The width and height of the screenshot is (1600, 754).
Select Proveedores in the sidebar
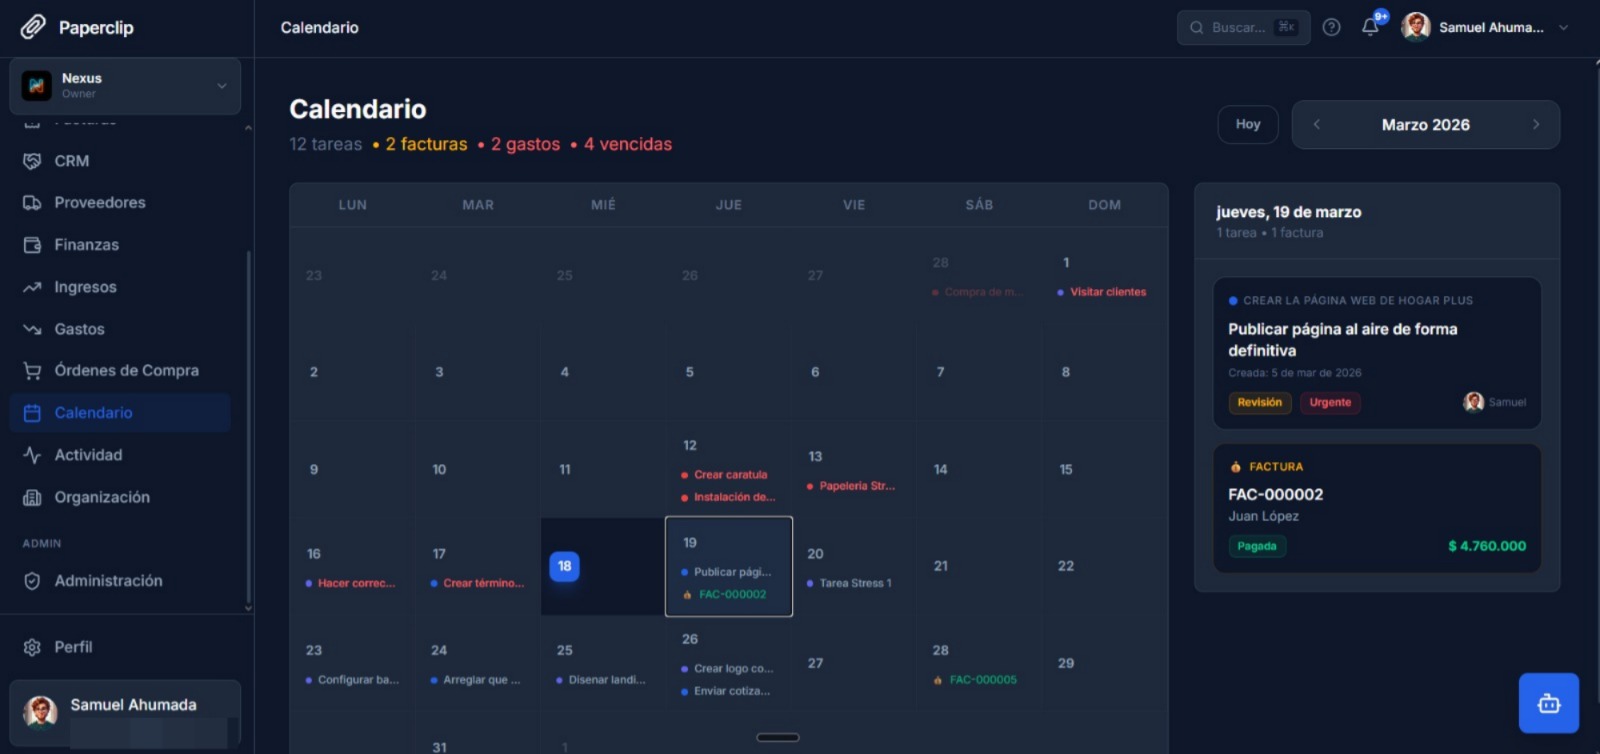[99, 203]
